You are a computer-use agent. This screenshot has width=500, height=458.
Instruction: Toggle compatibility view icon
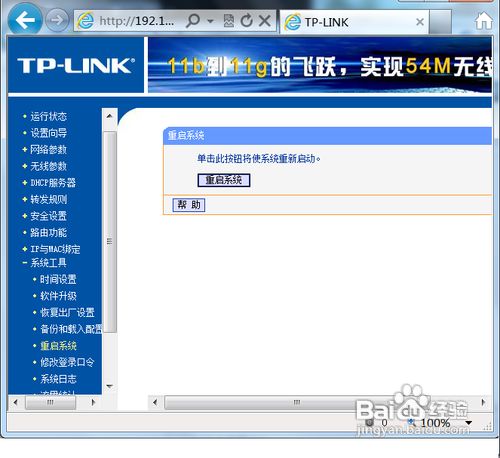pos(229,21)
